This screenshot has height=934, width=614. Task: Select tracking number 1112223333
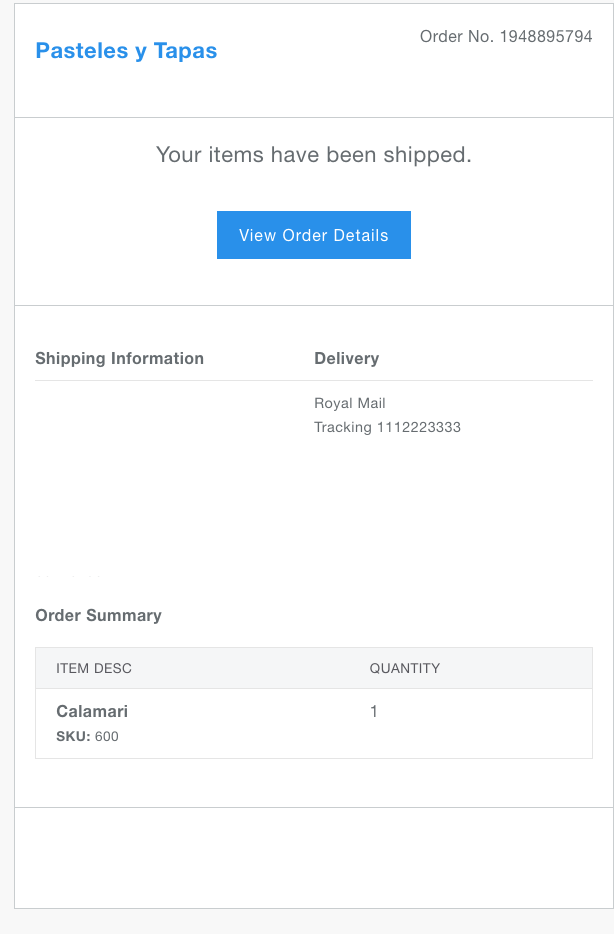click(x=419, y=427)
